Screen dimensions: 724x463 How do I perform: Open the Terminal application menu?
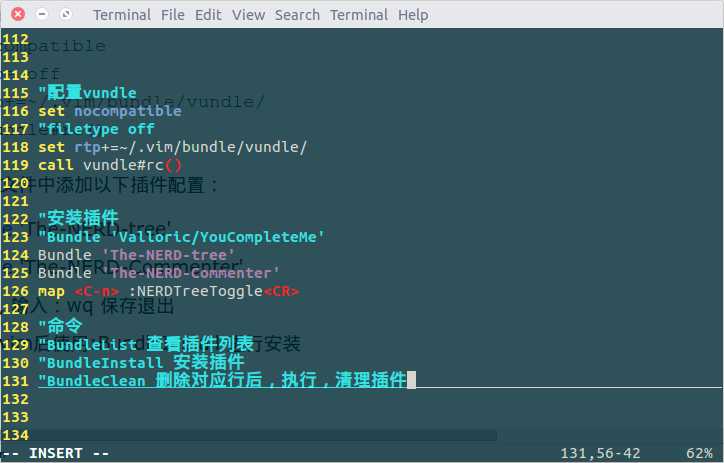(122, 15)
